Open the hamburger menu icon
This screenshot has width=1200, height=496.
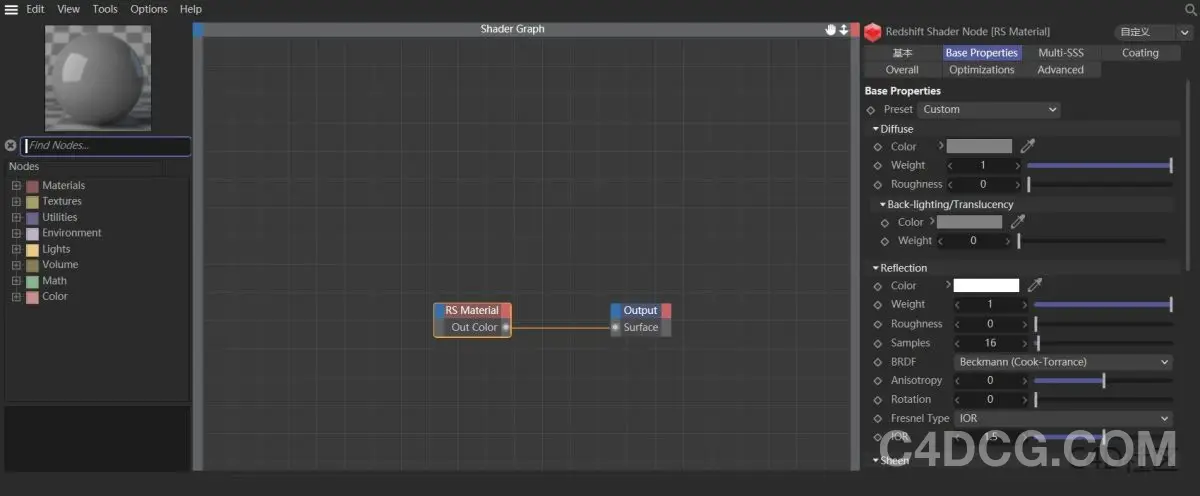coord(12,9)
